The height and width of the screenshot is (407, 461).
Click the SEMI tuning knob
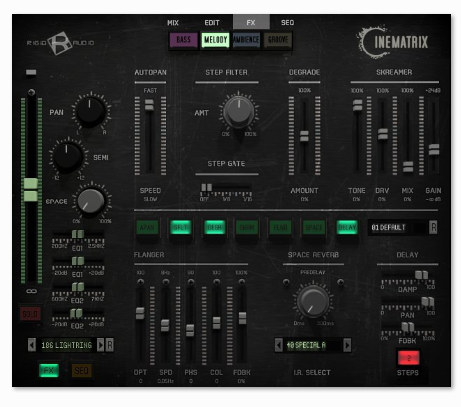[67, 157]
